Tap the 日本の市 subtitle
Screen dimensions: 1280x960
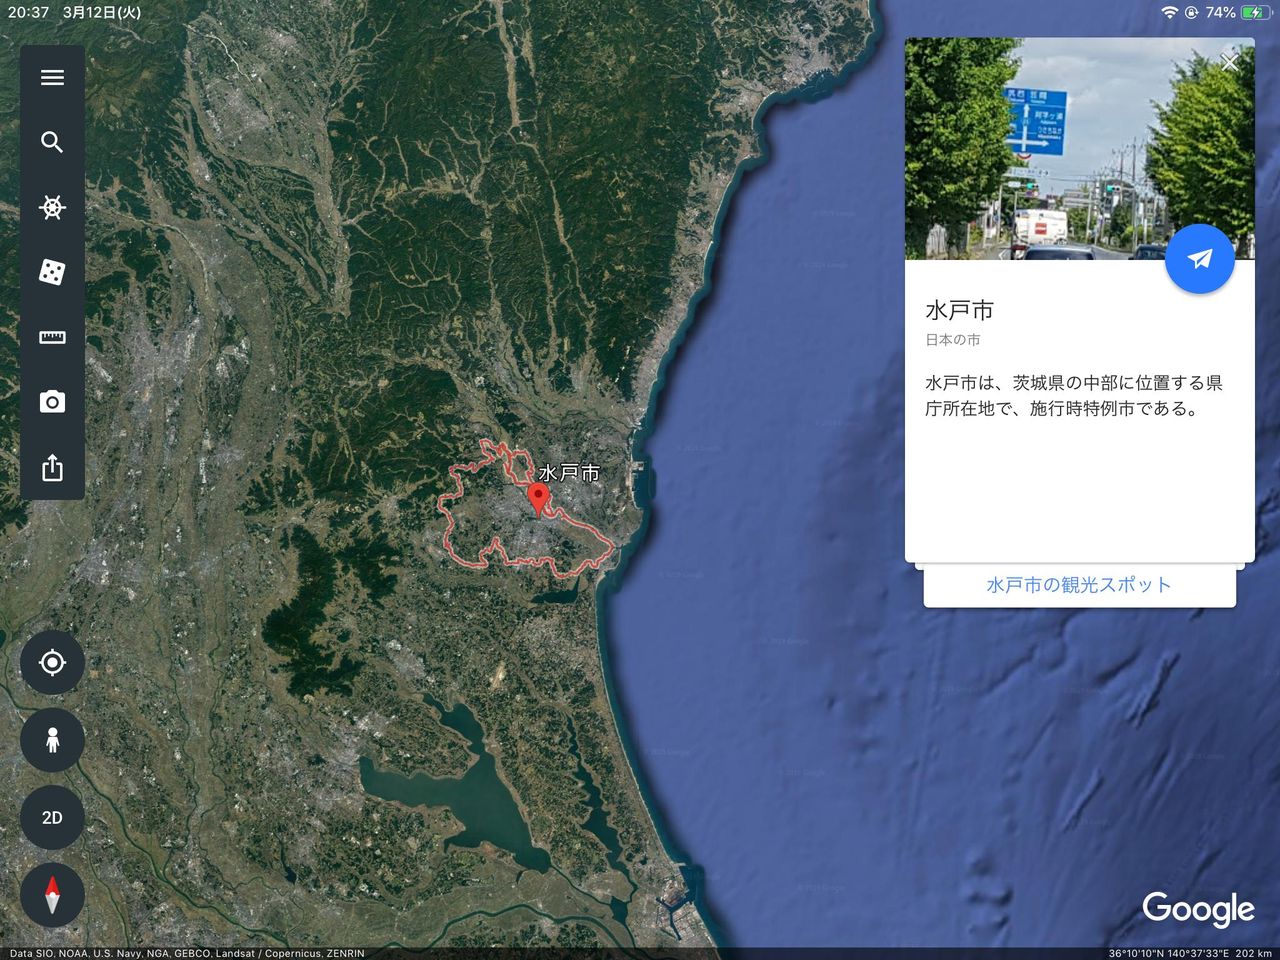(953, 340)
